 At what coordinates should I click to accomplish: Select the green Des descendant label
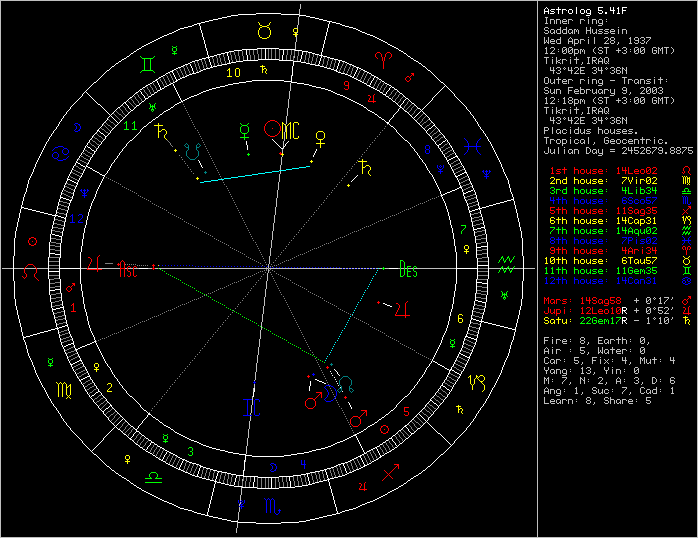click(x=407, y=268)
